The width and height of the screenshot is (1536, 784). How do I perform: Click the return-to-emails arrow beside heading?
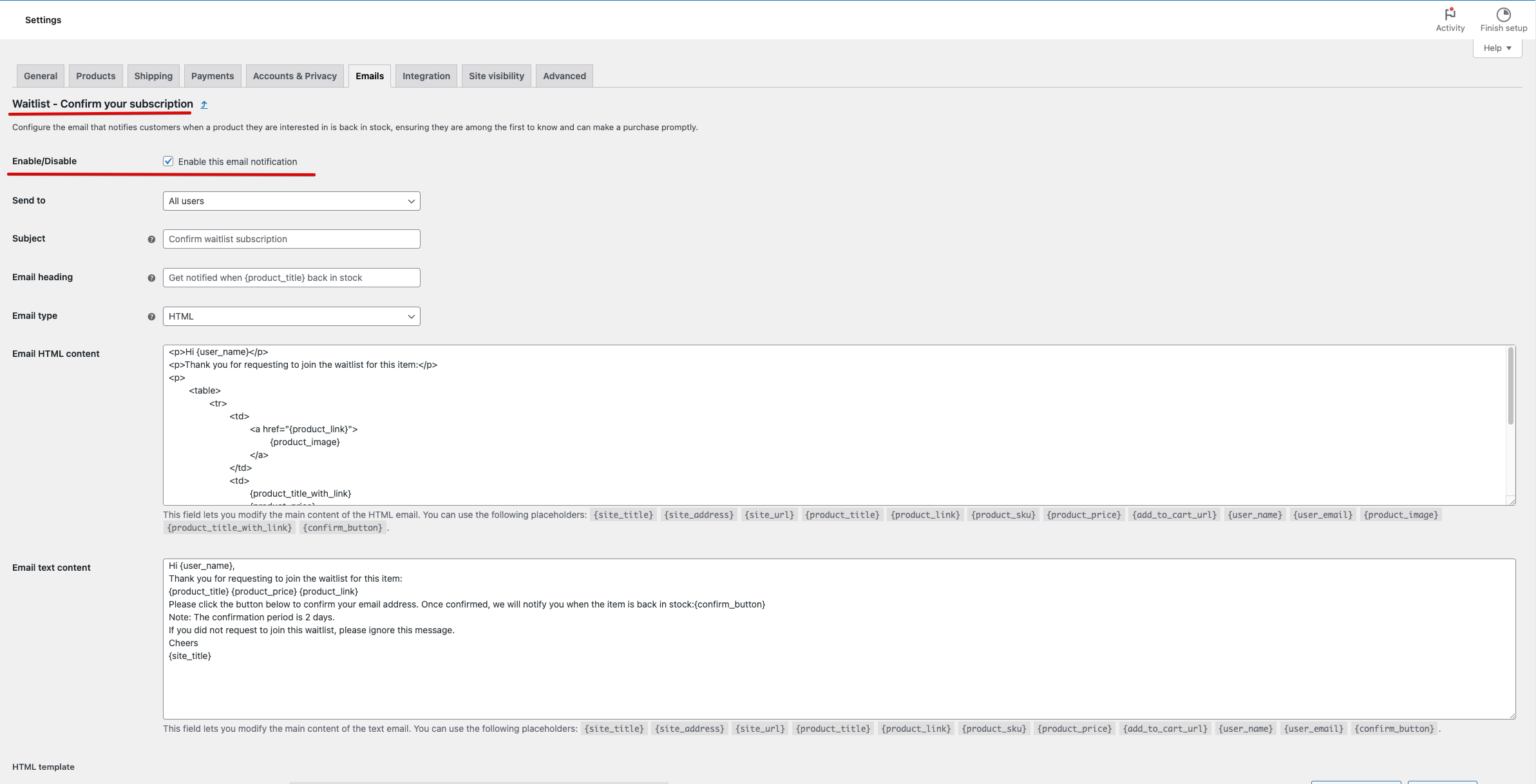(204, 104)
